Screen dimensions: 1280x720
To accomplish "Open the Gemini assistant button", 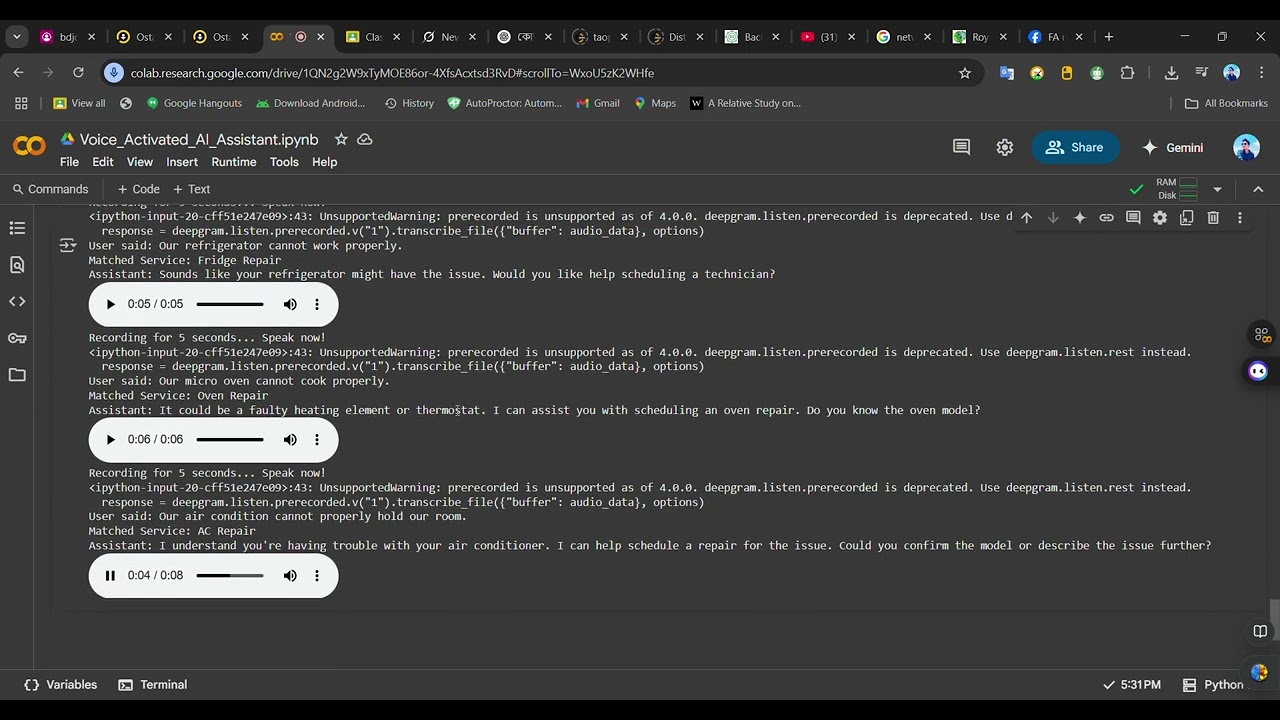I will (x=1173, y=147).
